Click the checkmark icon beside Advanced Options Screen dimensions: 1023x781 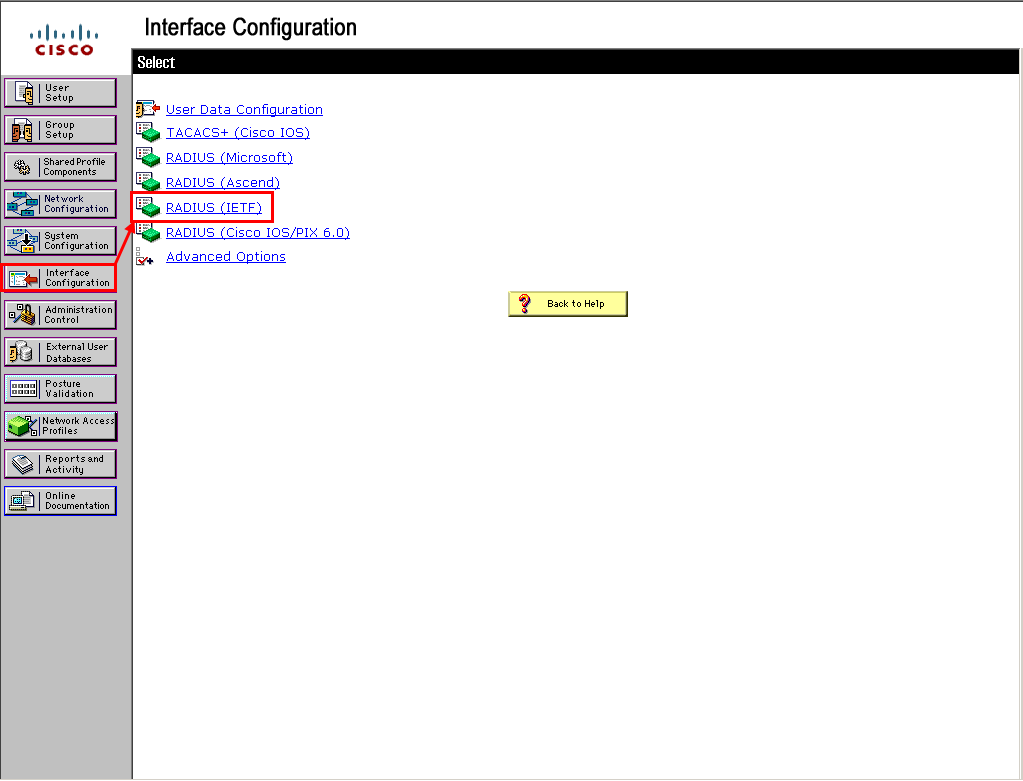coord(144,257)
